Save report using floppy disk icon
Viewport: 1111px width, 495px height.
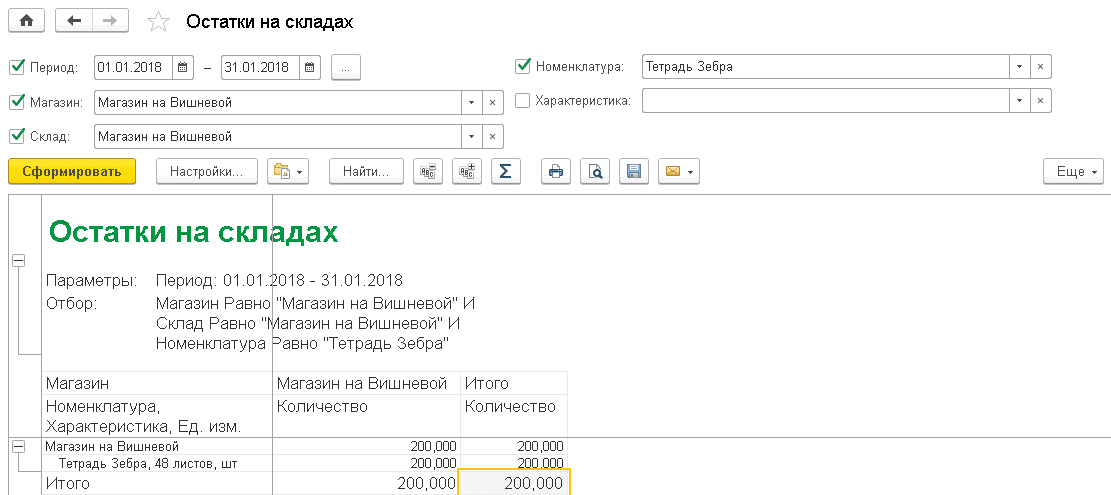click(x=633, y=171)
